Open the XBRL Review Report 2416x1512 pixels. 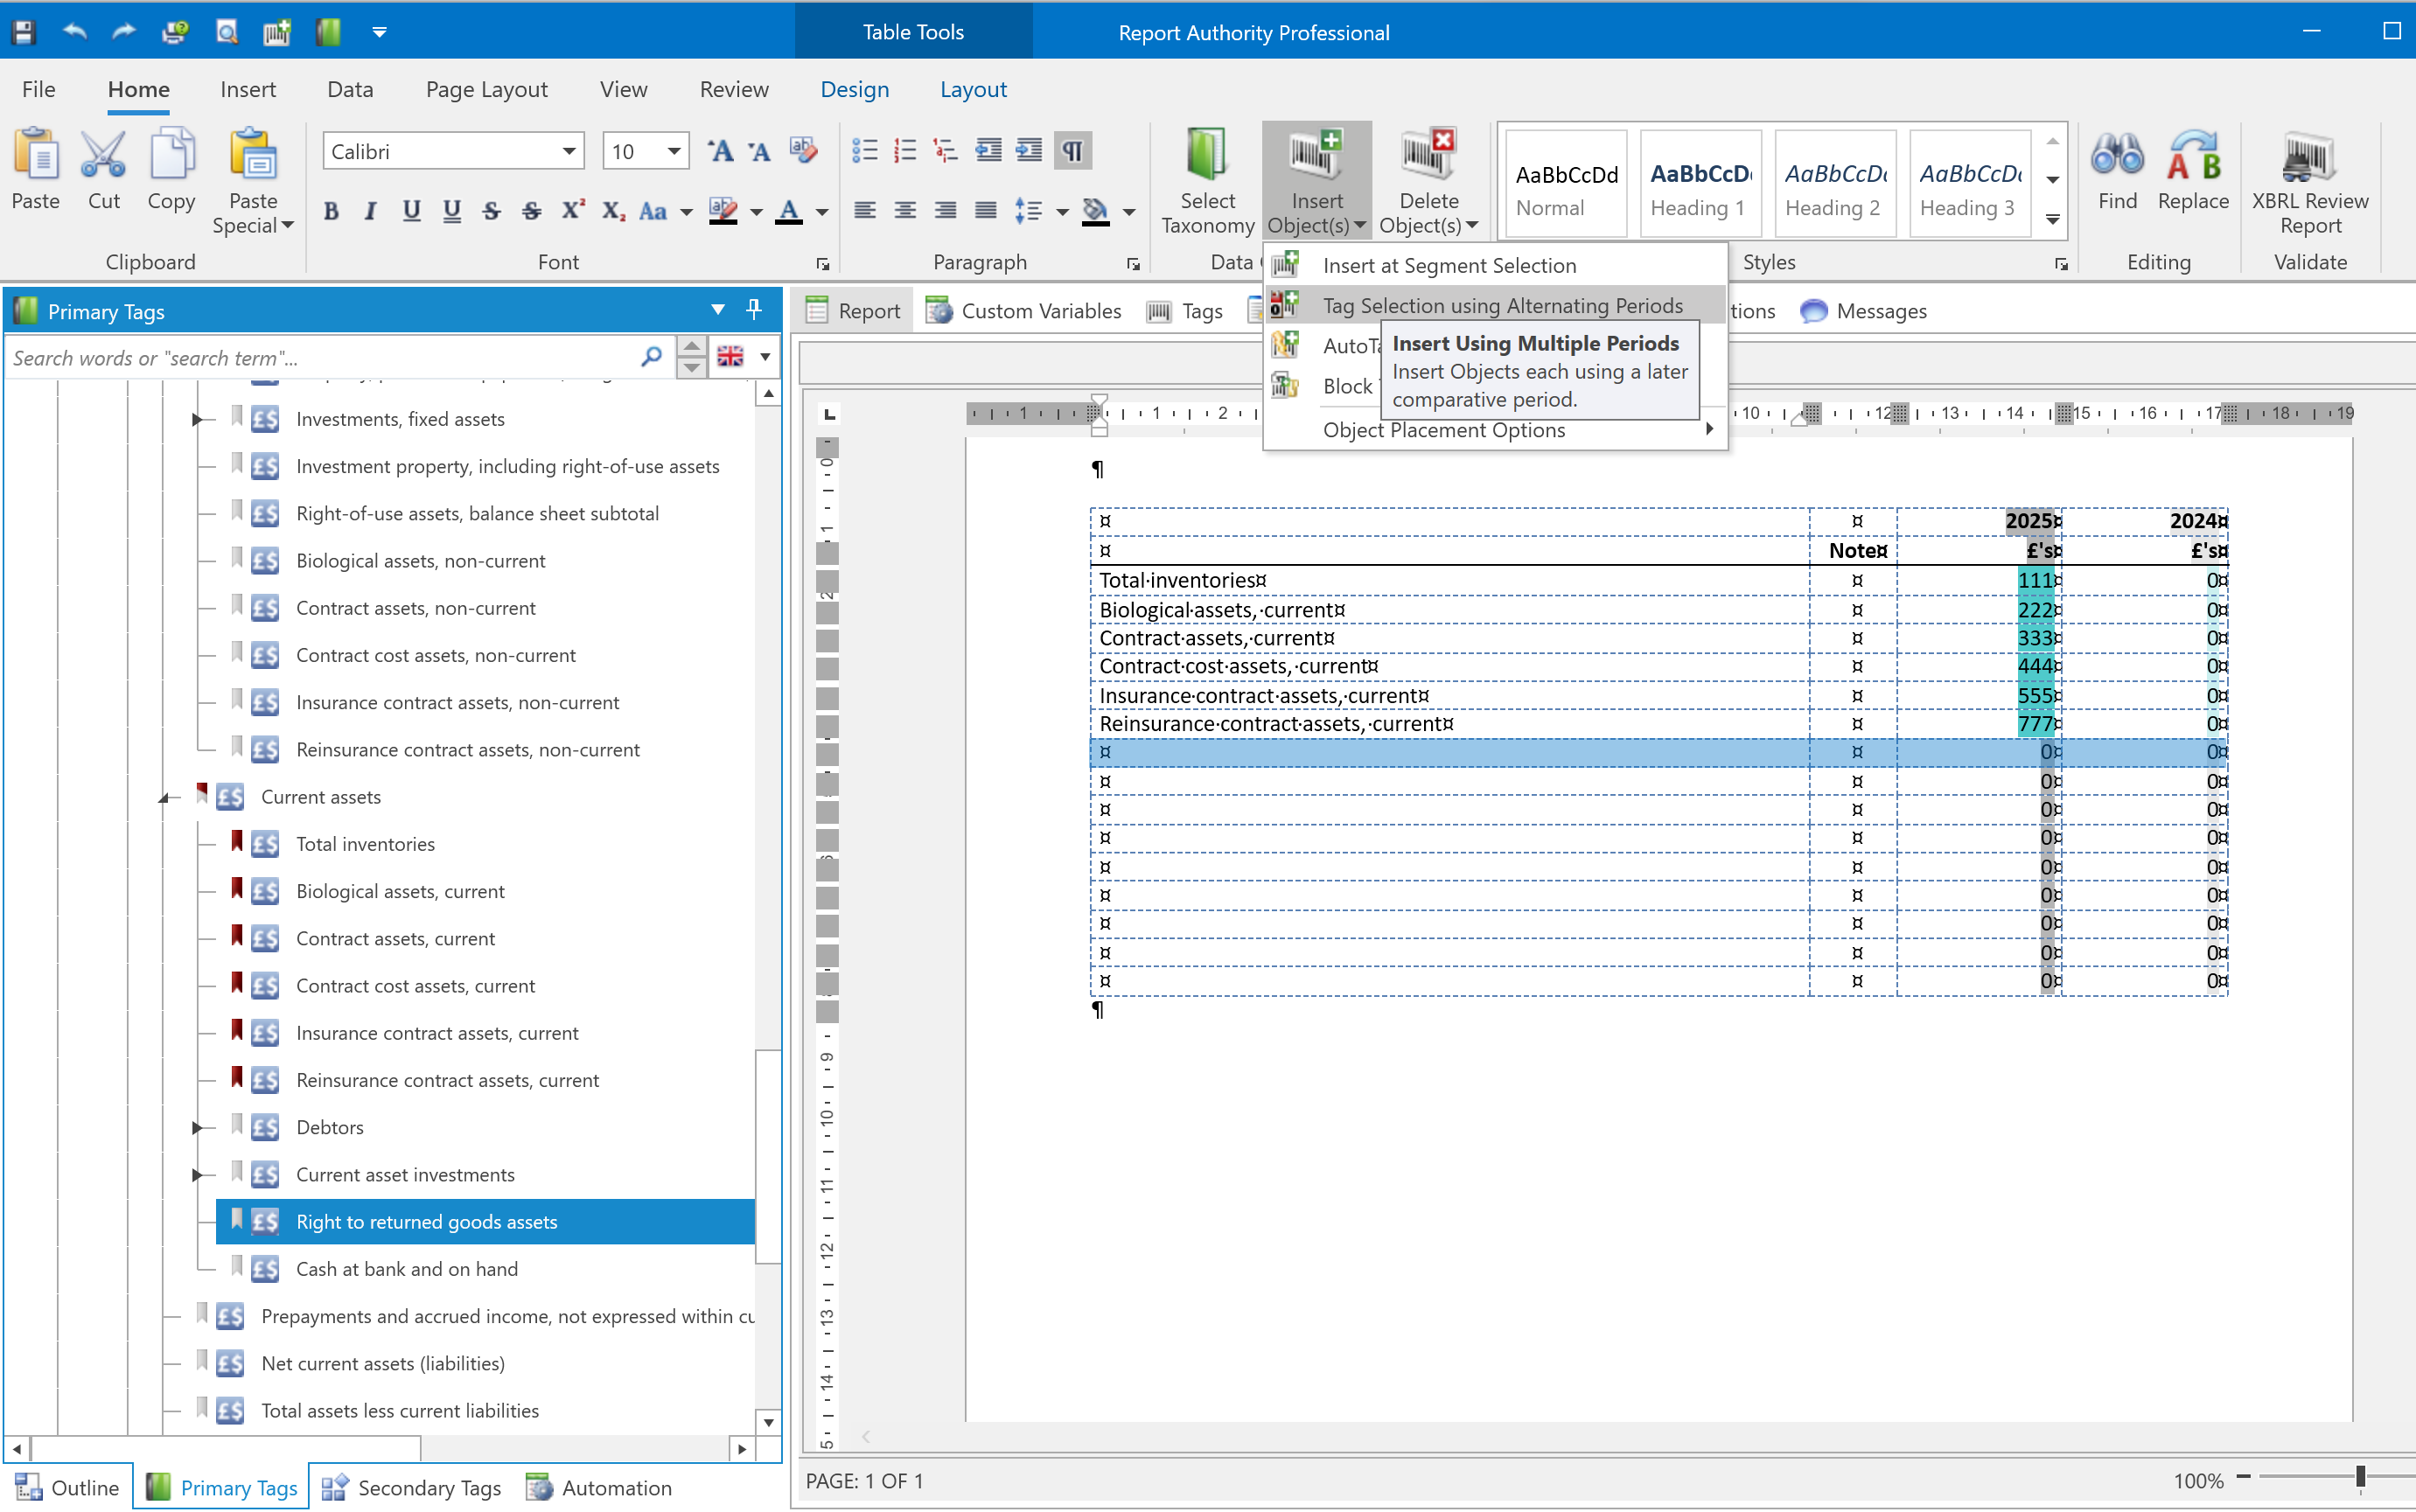point(2310,183)
